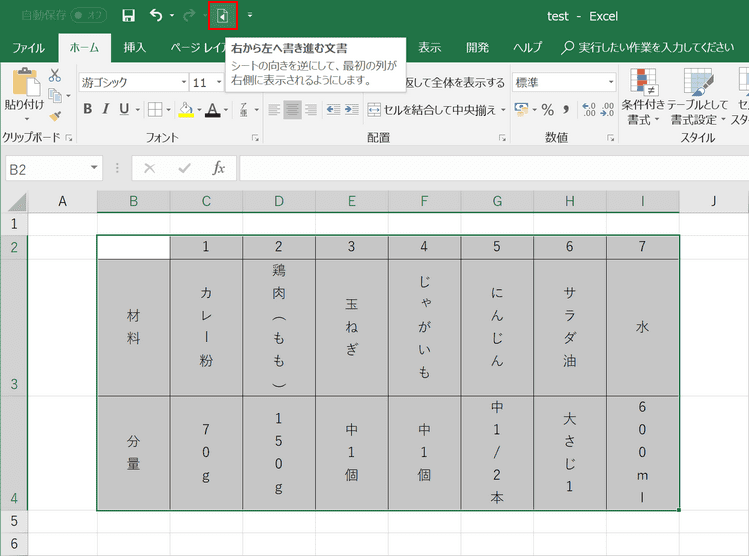Click the cell containing 材料
Image resolution: width=749 pixels, height=556 pixels.
134,328
